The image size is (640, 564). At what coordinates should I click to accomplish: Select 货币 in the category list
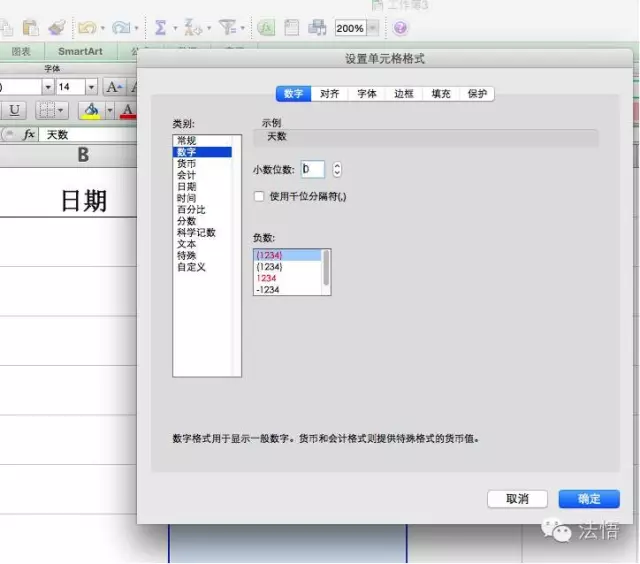coord(202,164)
